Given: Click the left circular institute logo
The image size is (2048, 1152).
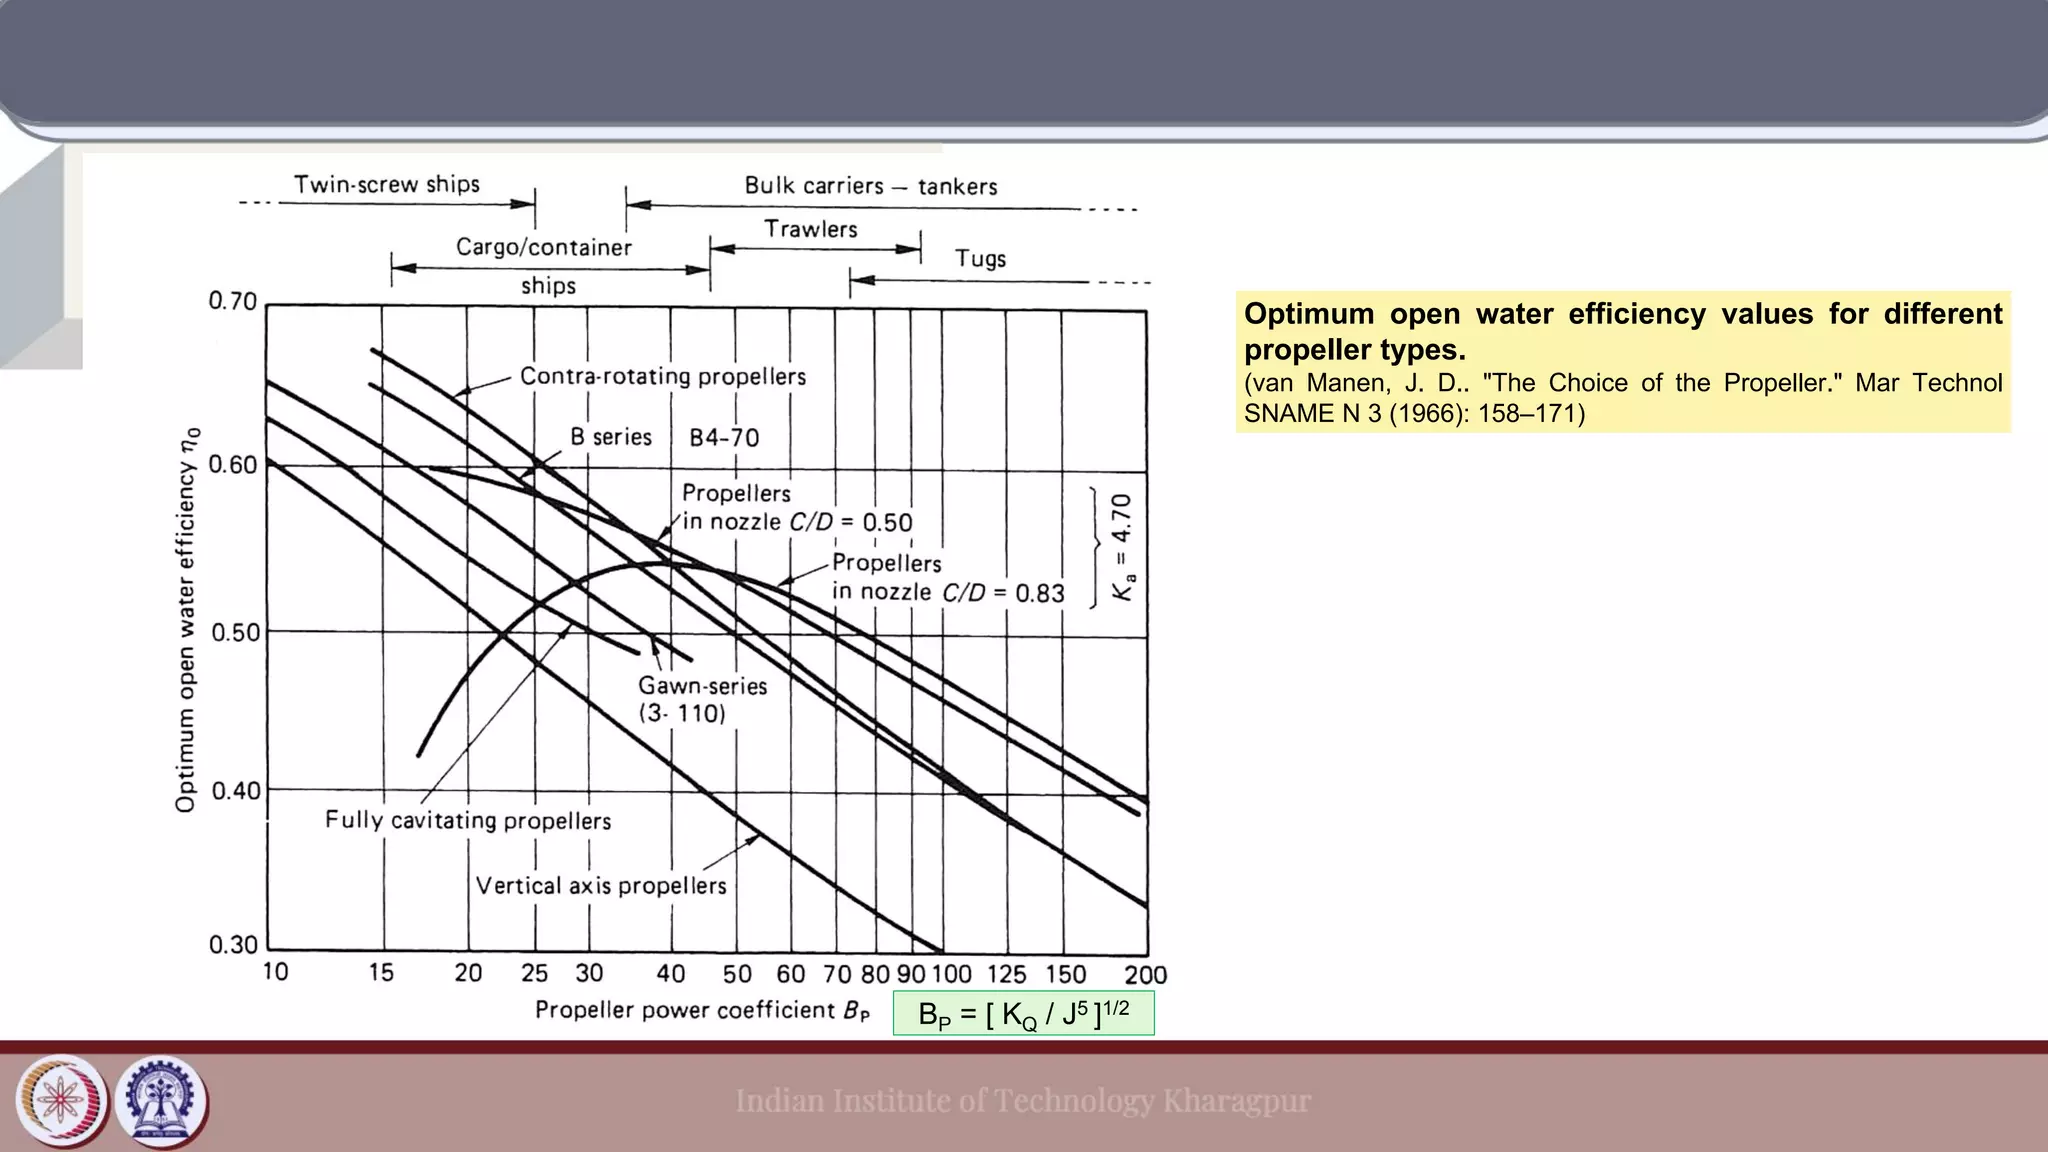Looking at the screenshot, I should (62, 1102).
